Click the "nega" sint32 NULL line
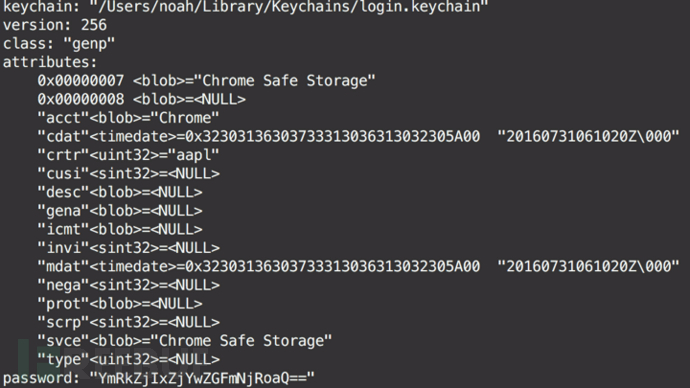The height and width of the screenshot is (388, 690). click(x=128, y=286)
